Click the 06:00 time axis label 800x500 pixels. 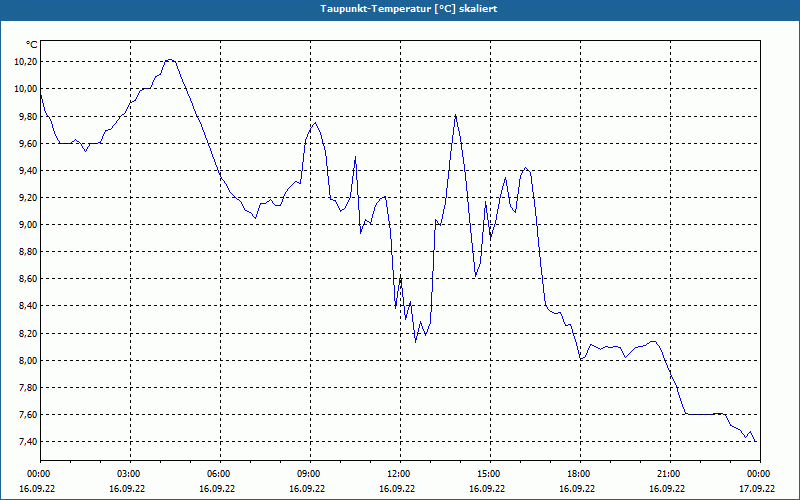point(220,474)
